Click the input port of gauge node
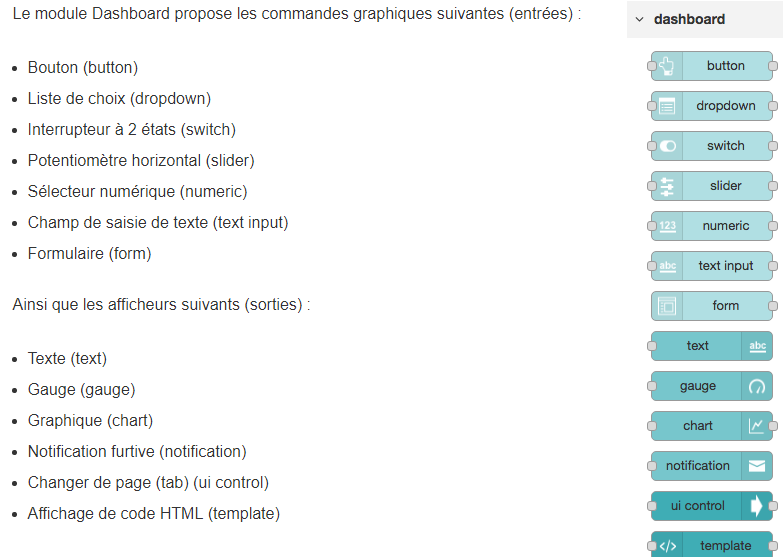The image size is (783, 557). [x=652, y=386]
